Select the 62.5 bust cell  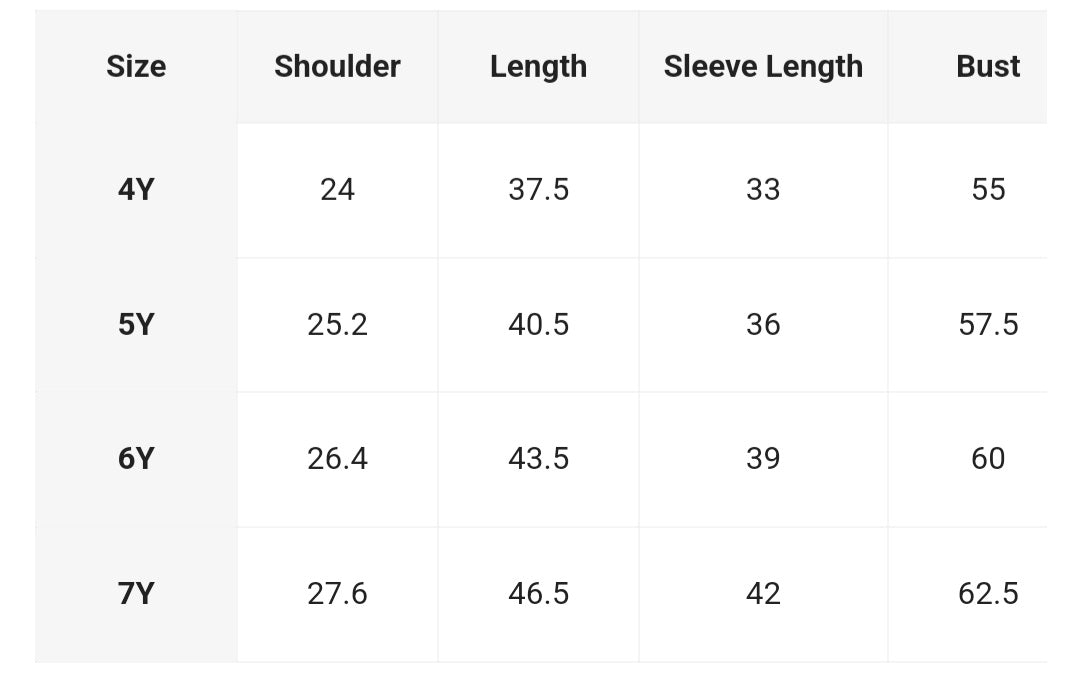click(988, 593)
